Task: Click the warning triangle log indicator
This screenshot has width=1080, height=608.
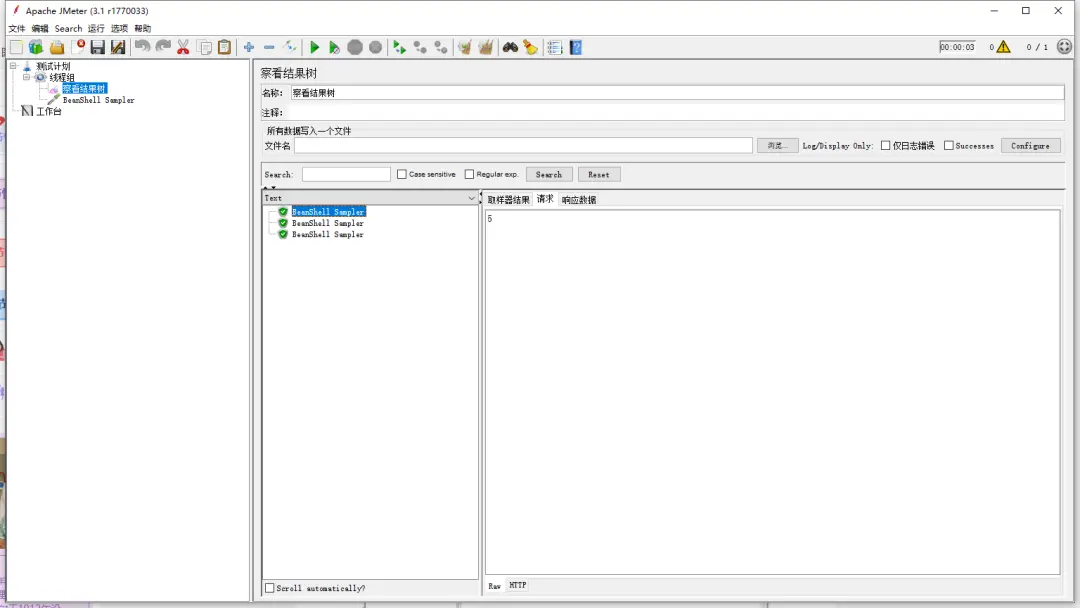Action: click(x=1004, y=47)
